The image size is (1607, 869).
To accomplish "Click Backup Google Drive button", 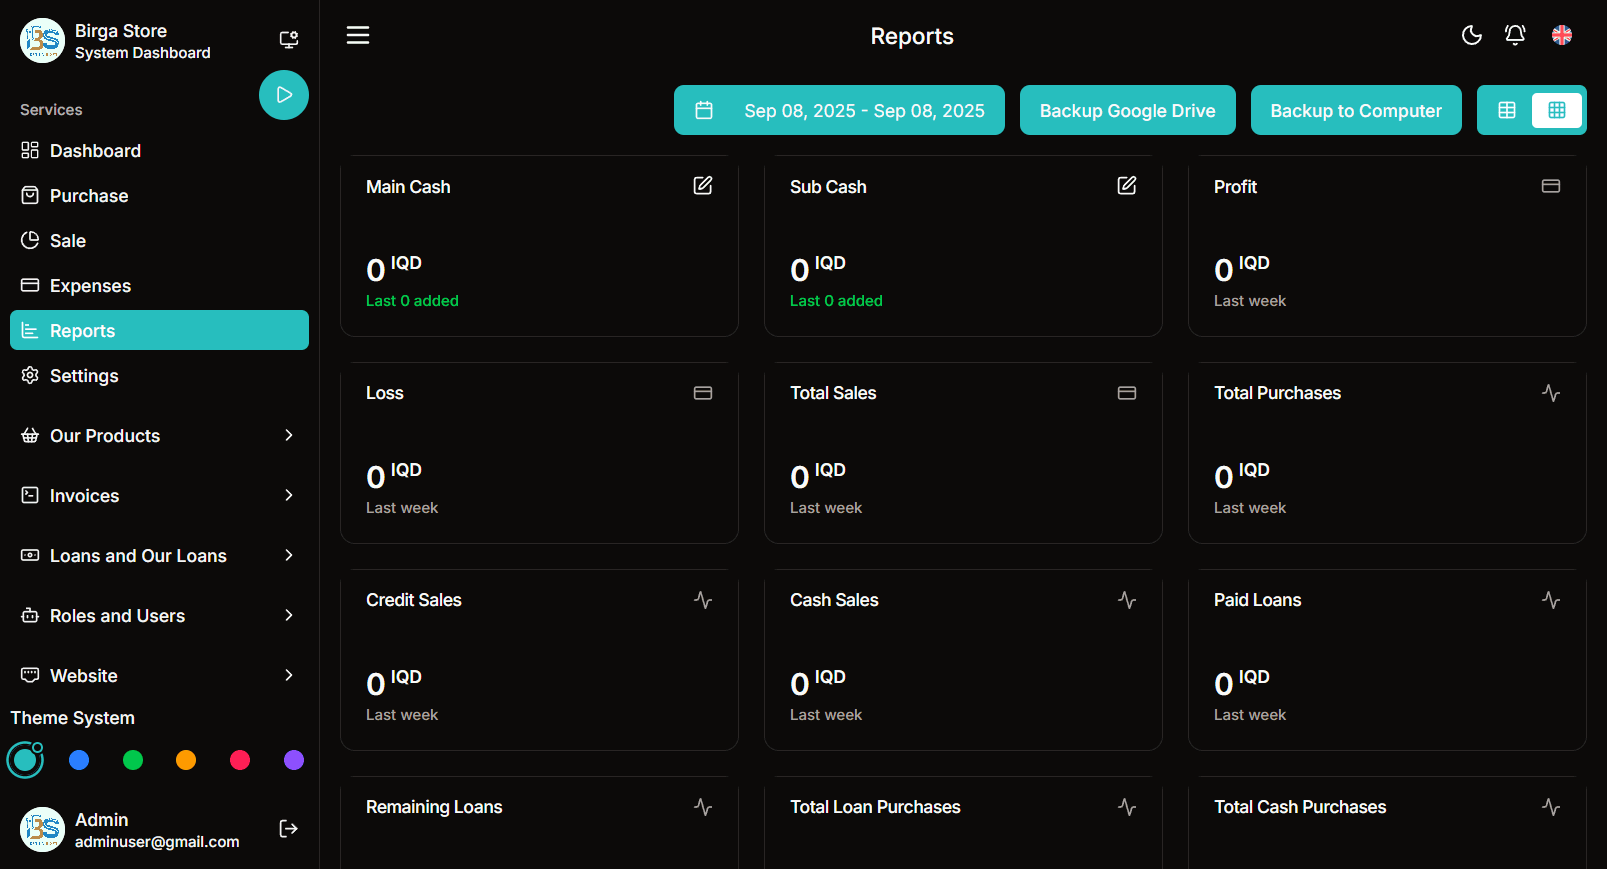I will [1127, 111].
